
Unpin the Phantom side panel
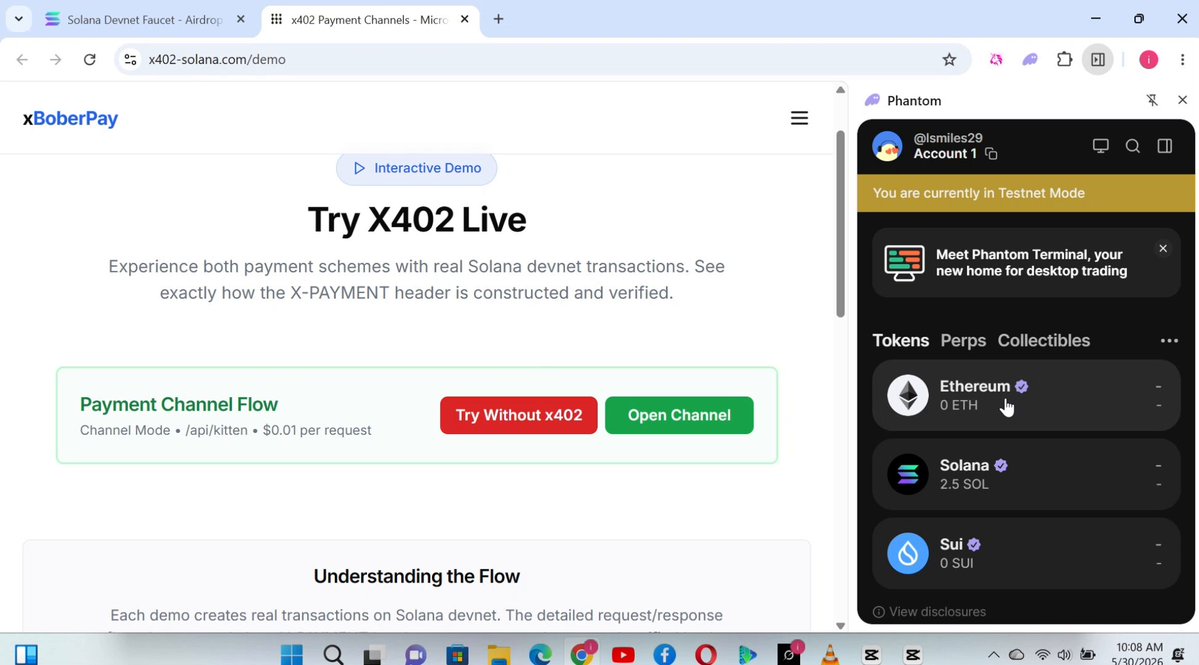(x=1152, y=100)
